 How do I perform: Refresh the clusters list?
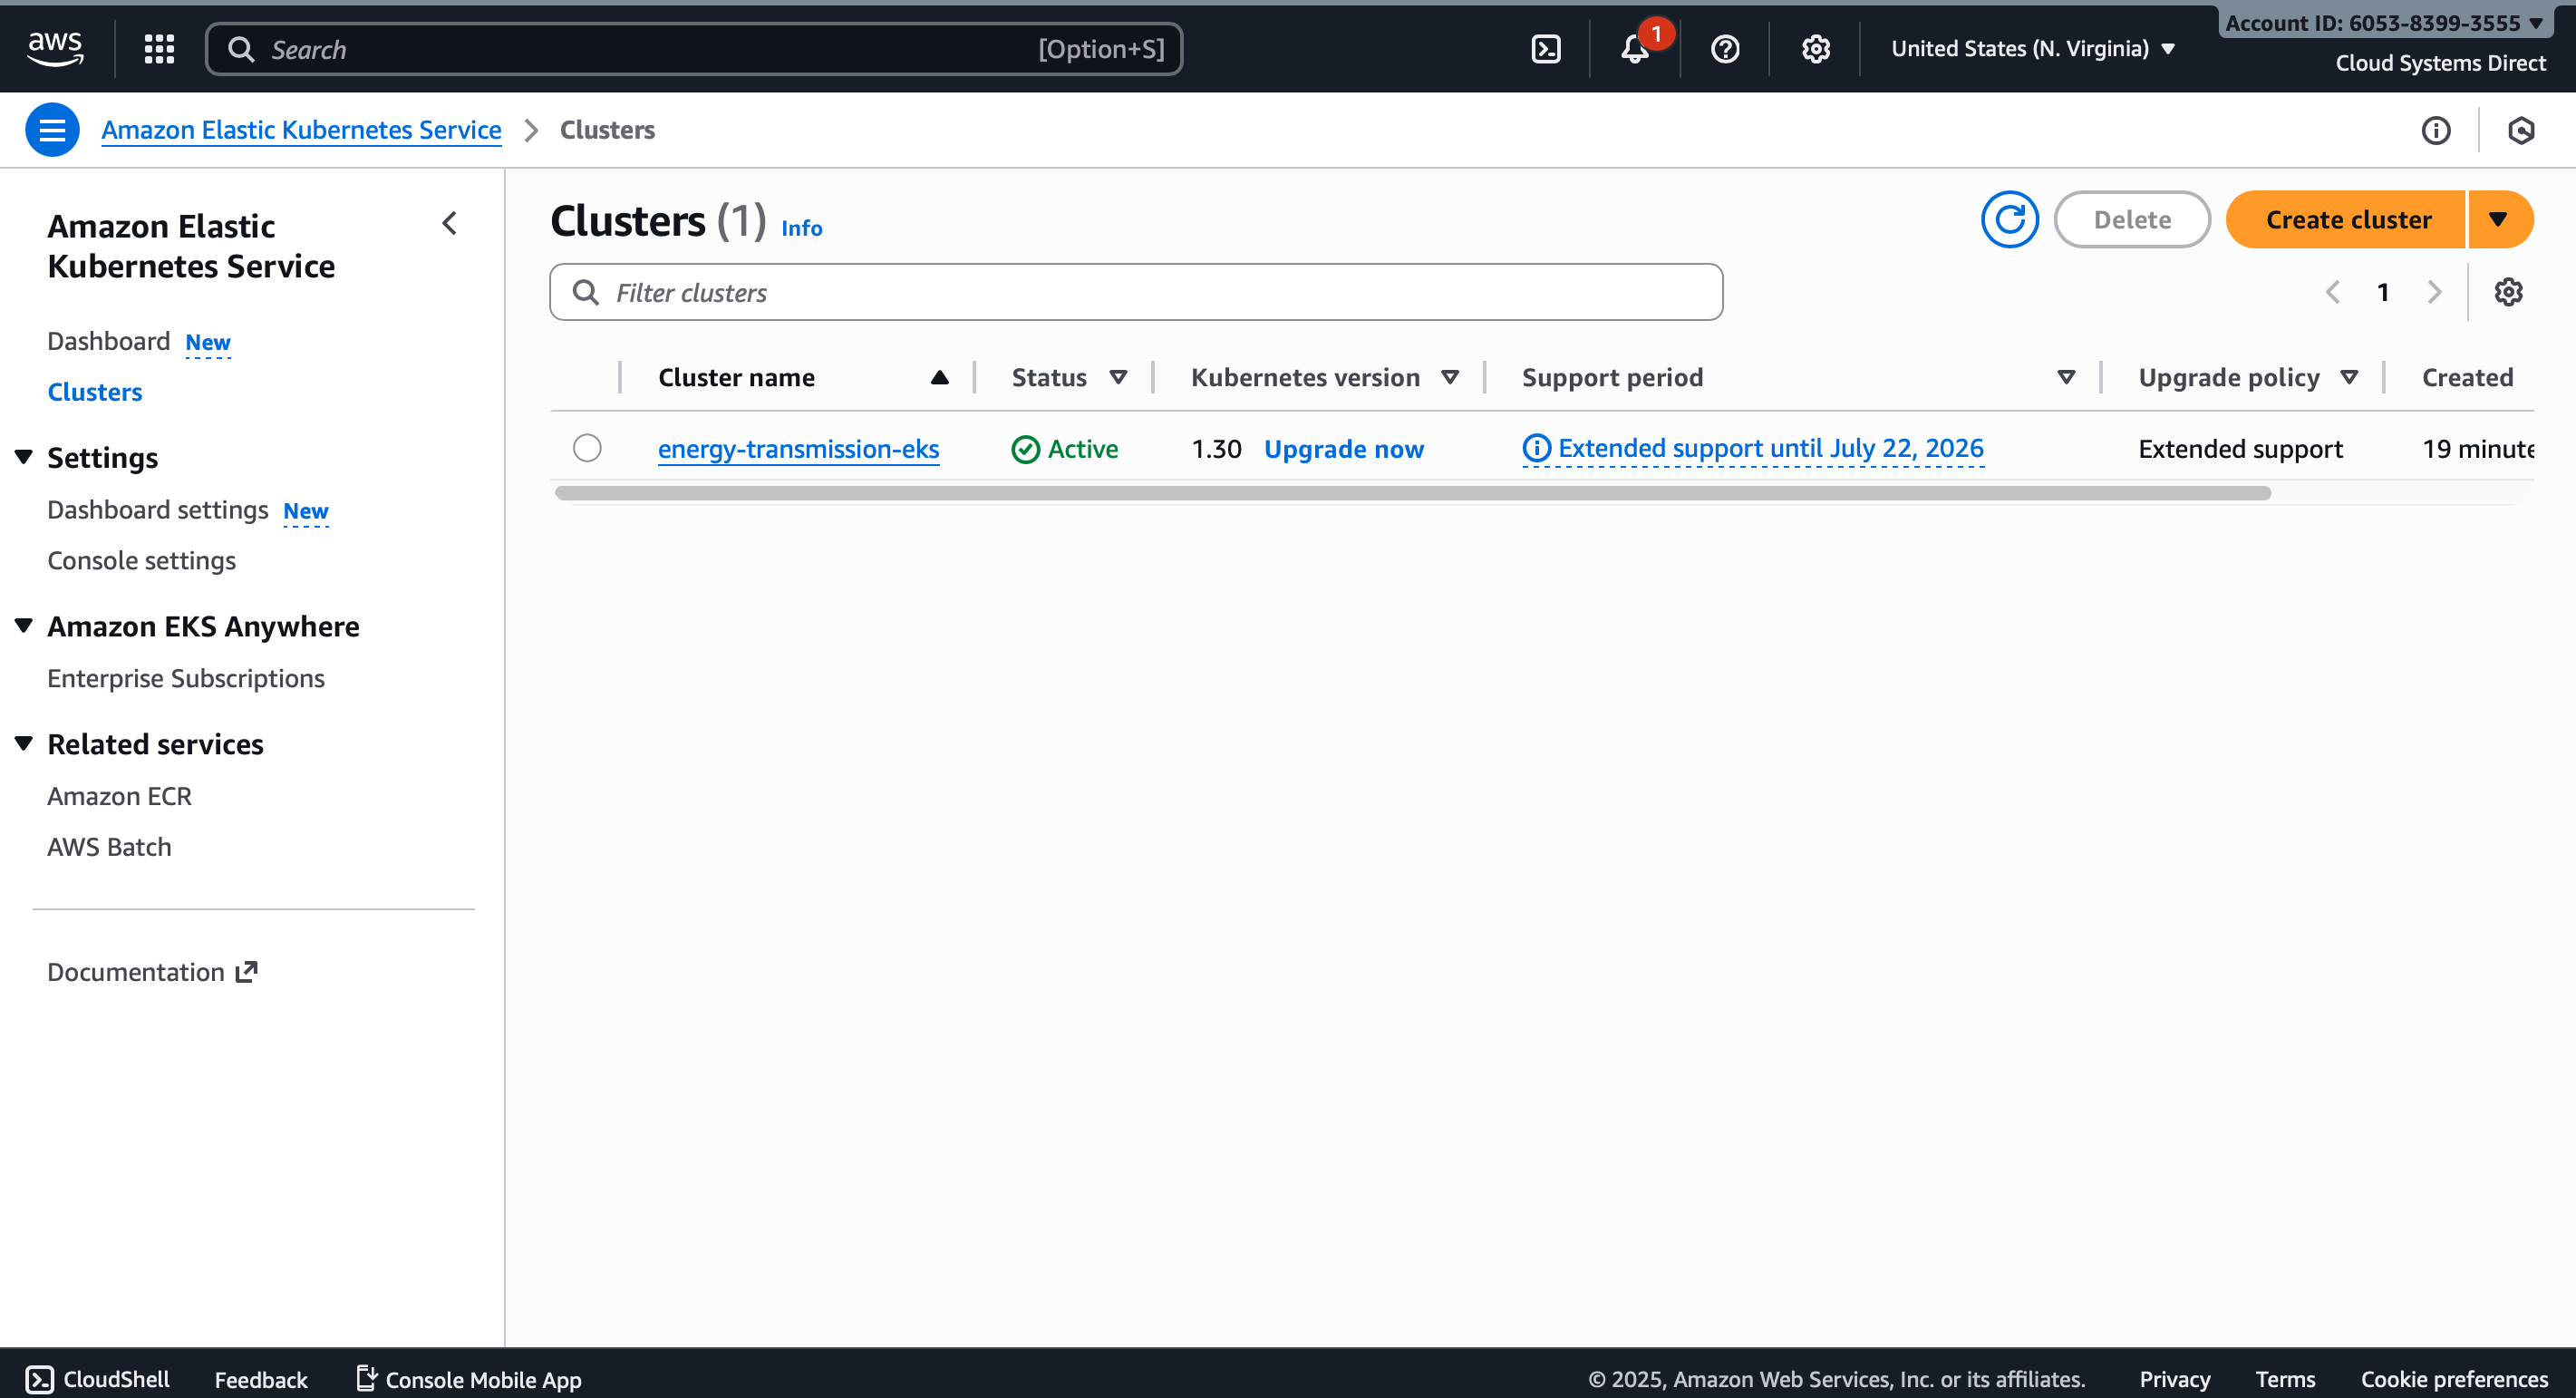2010,219
